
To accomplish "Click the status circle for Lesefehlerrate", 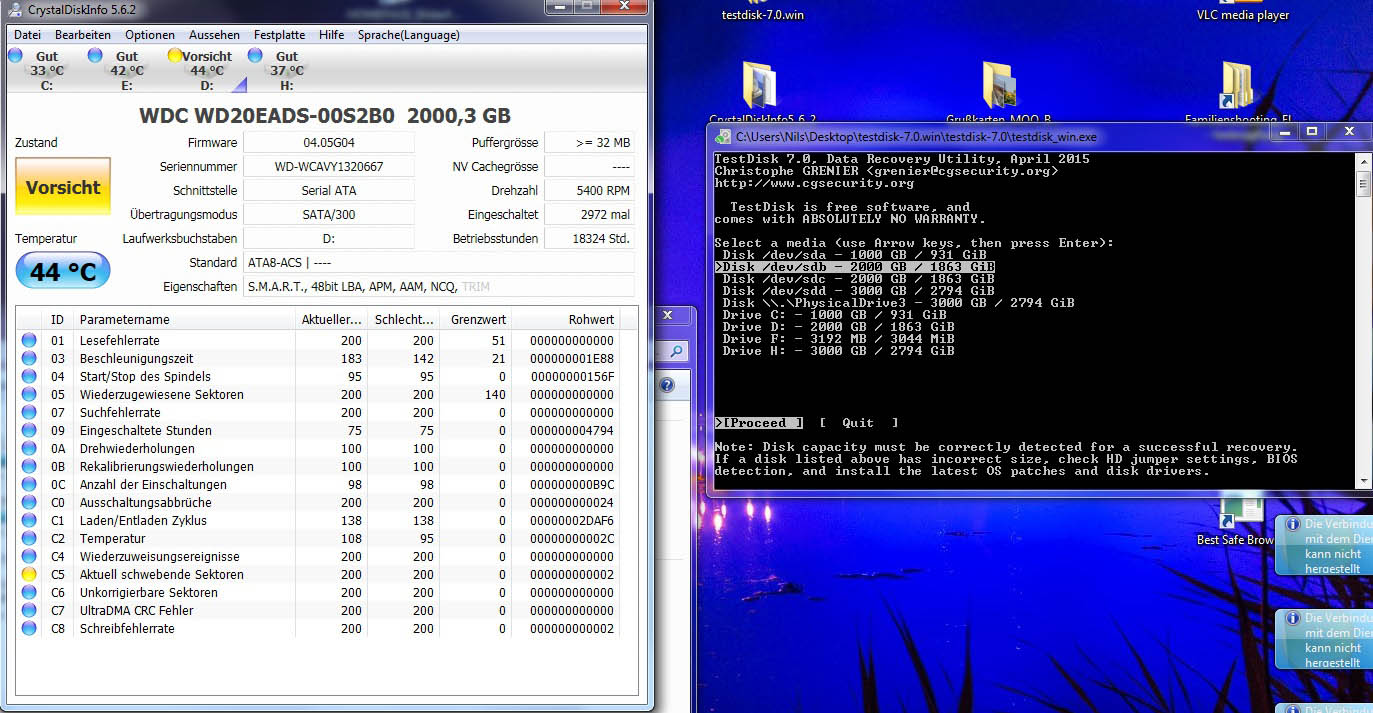I will 29,340.
